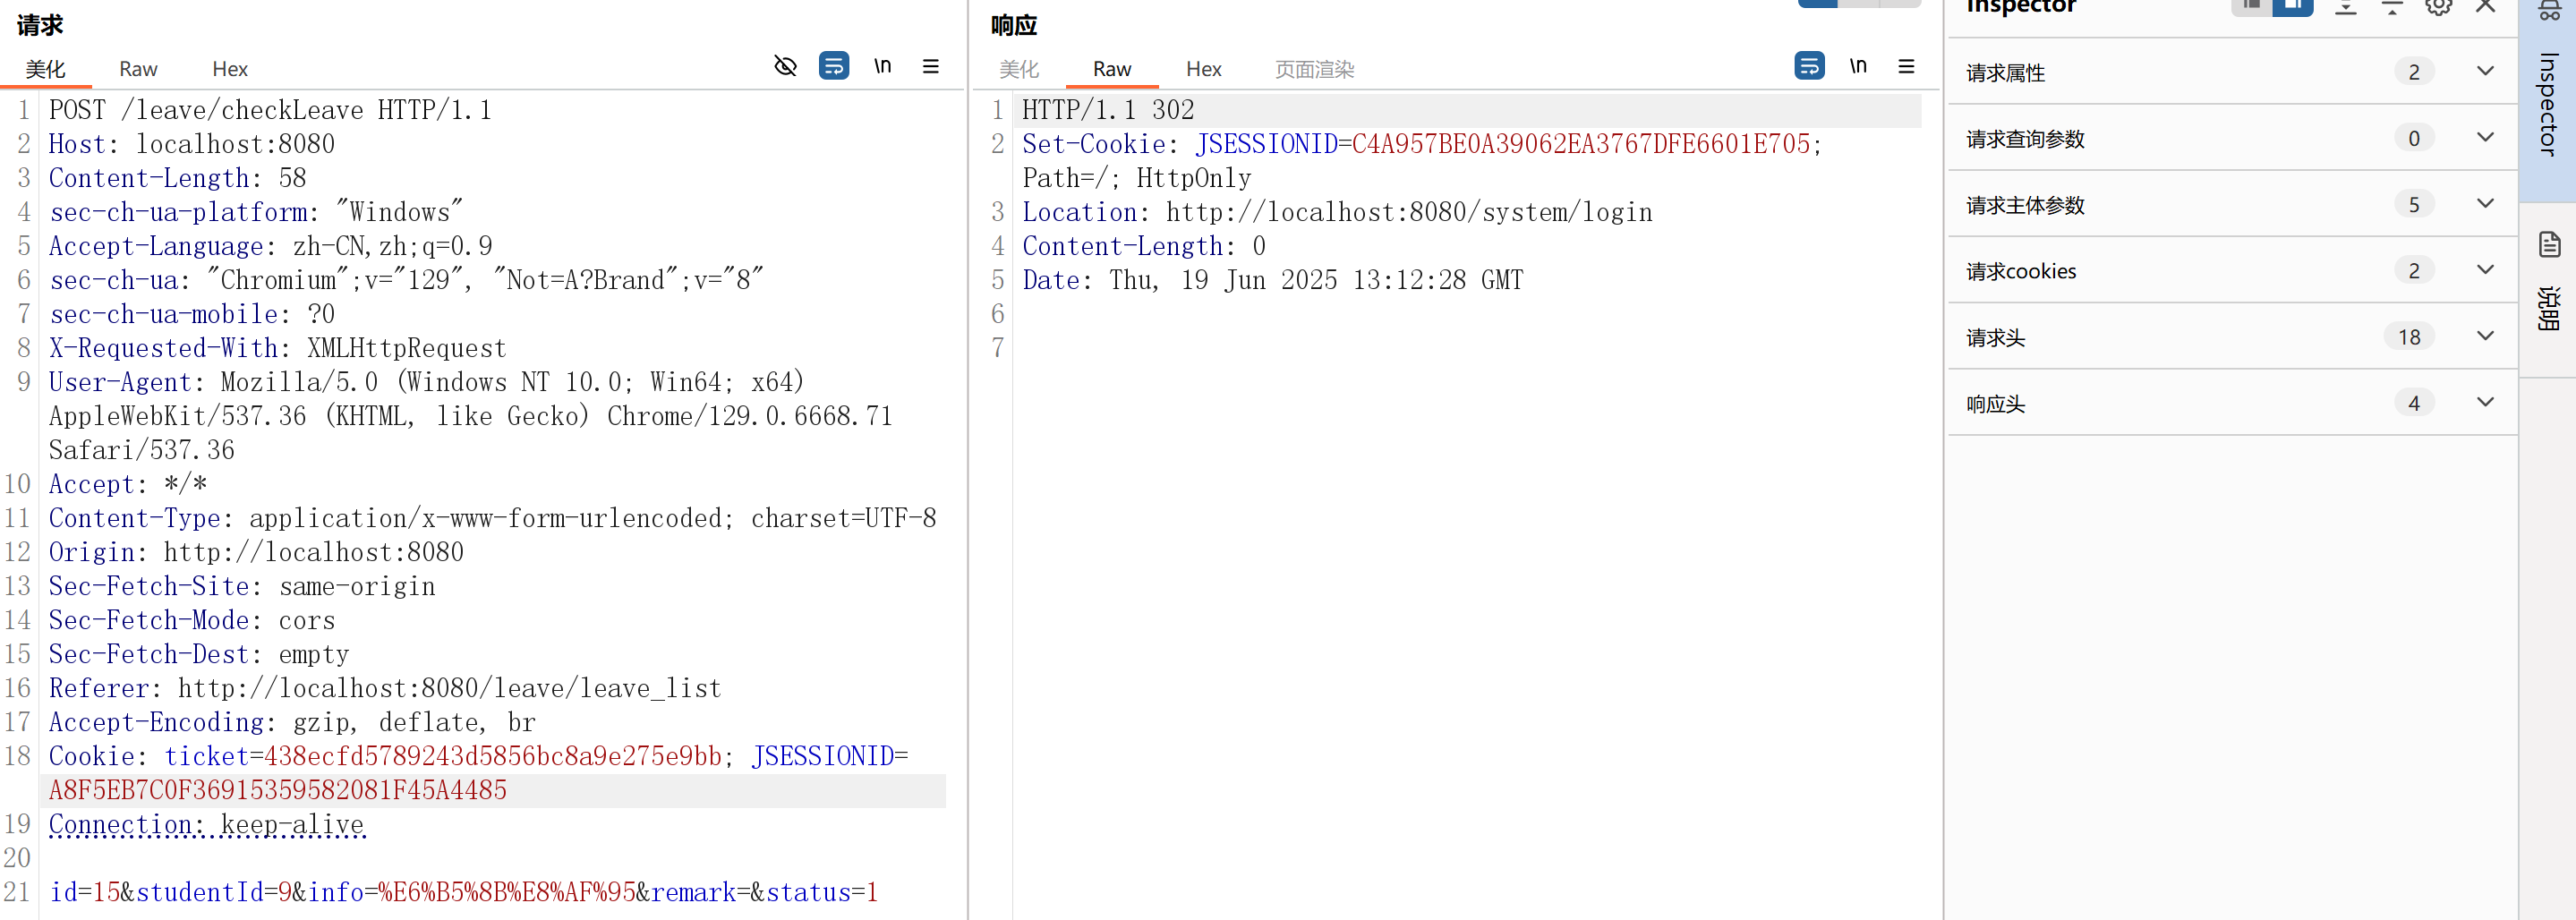Select the request Hex tab
Image resolution: width=2576 pixels, height=920 pixels.
coord(230,69)
